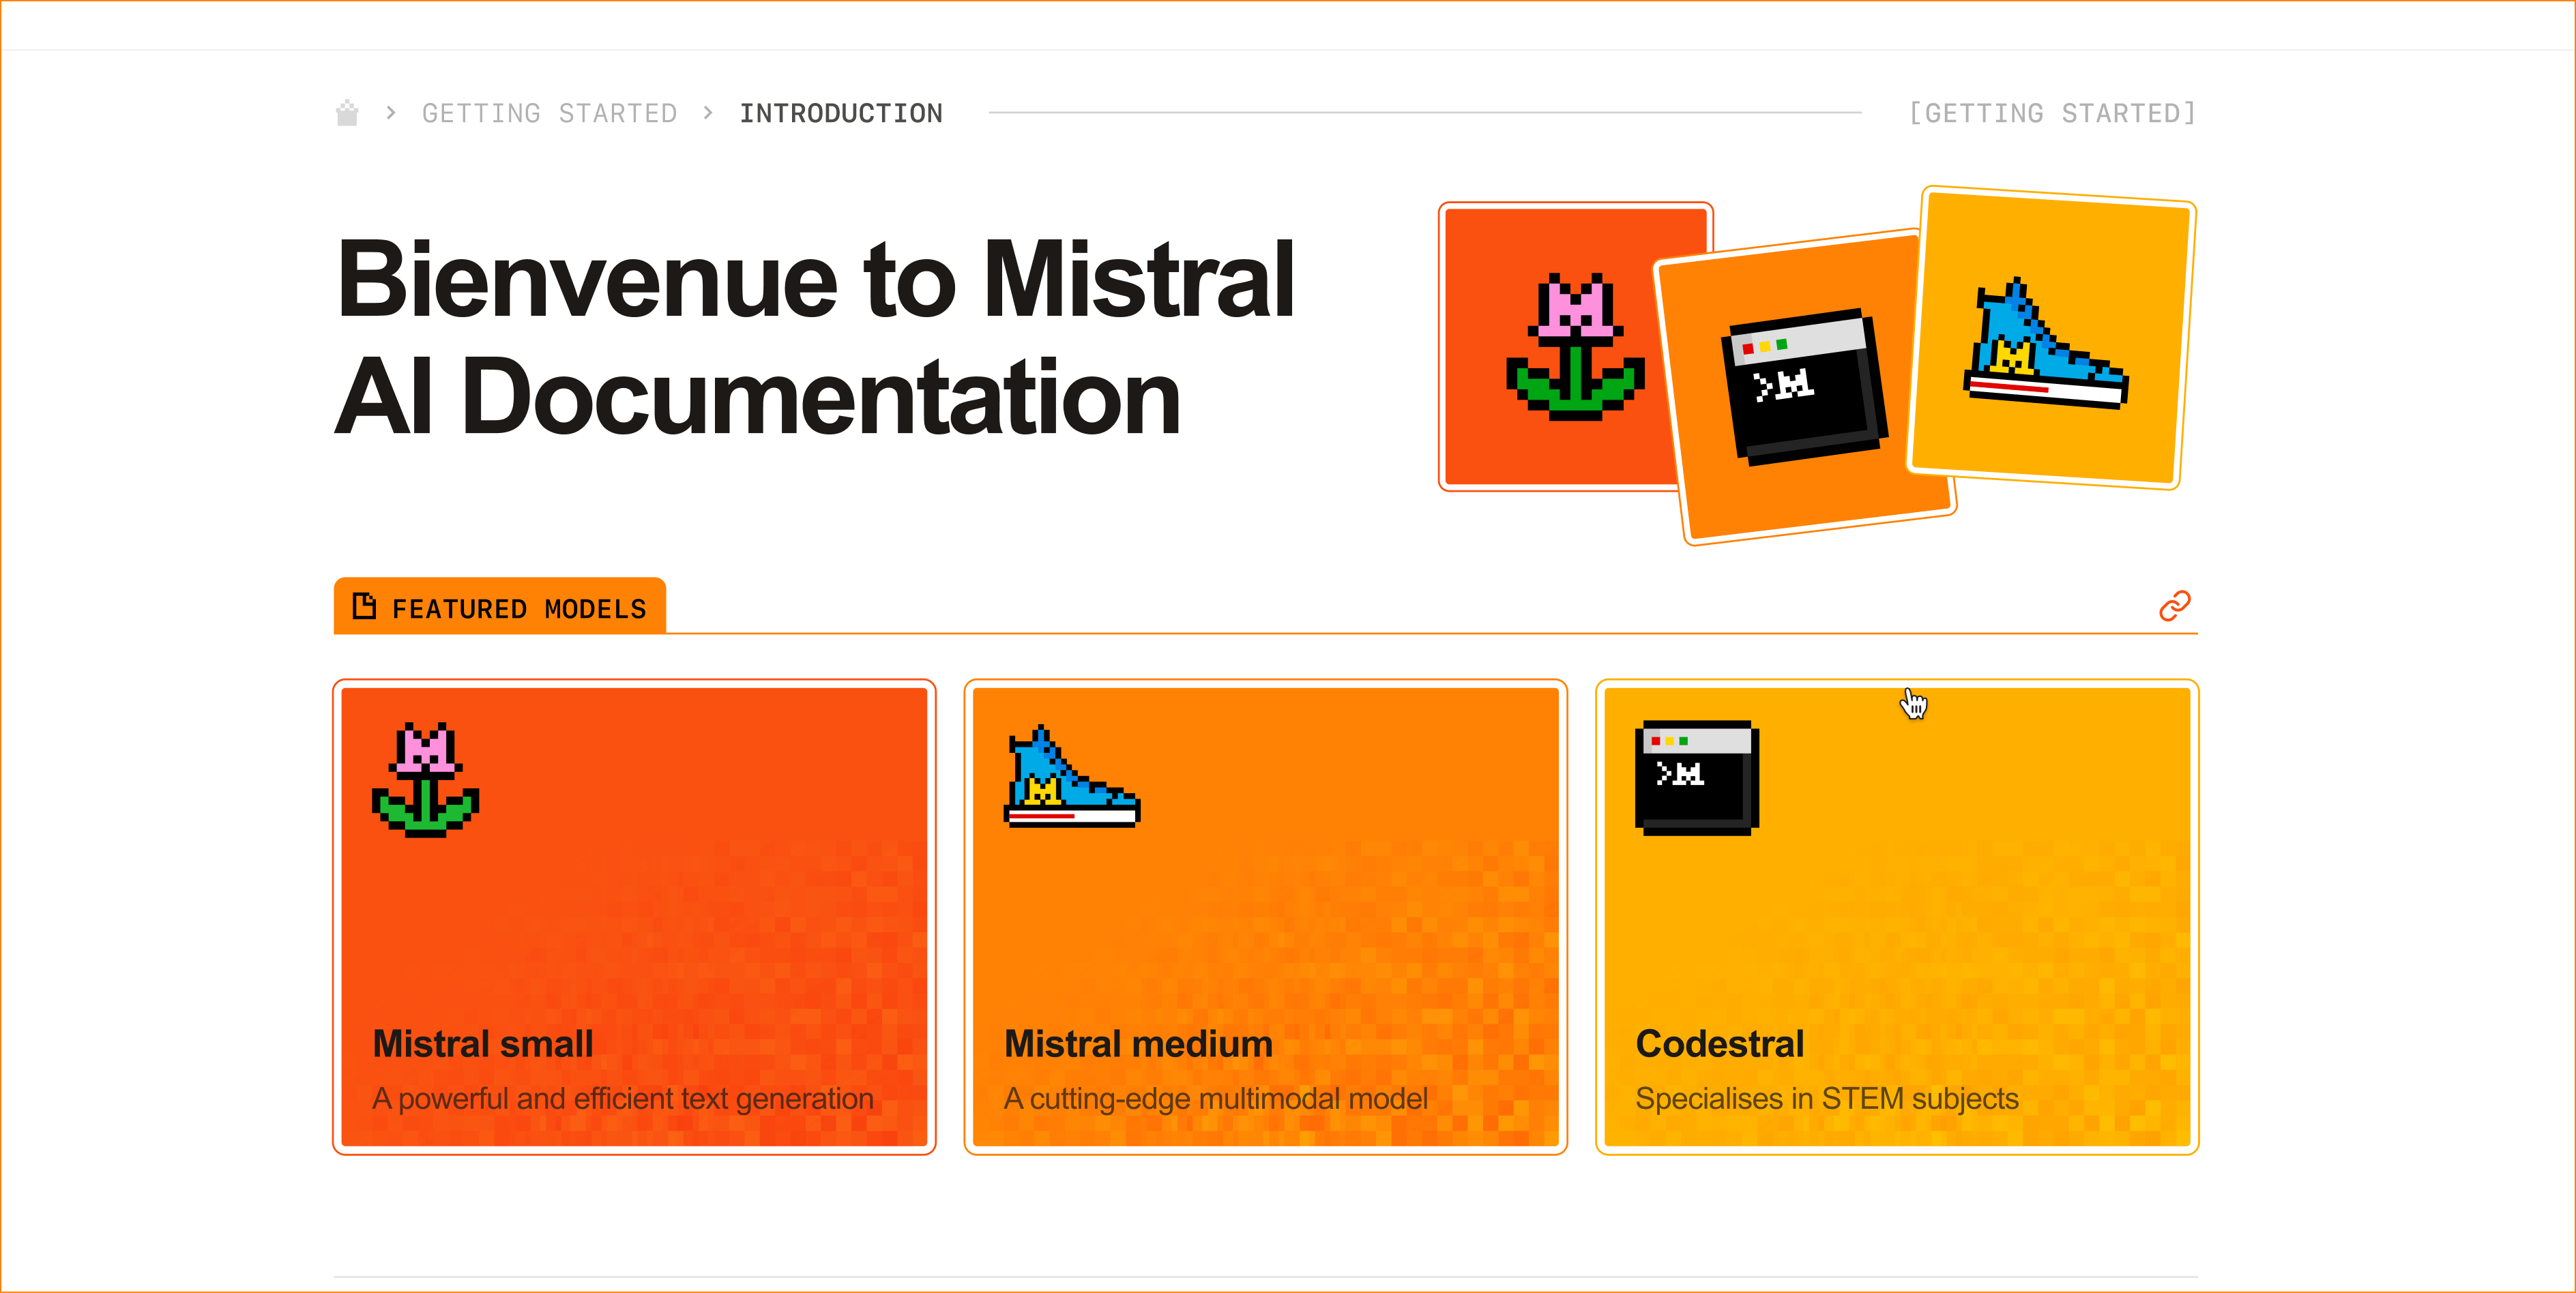Click the [Getting Started] section label
Screen dimensions: 2576x1293
pyautogui.click(x=2052, y=114)
